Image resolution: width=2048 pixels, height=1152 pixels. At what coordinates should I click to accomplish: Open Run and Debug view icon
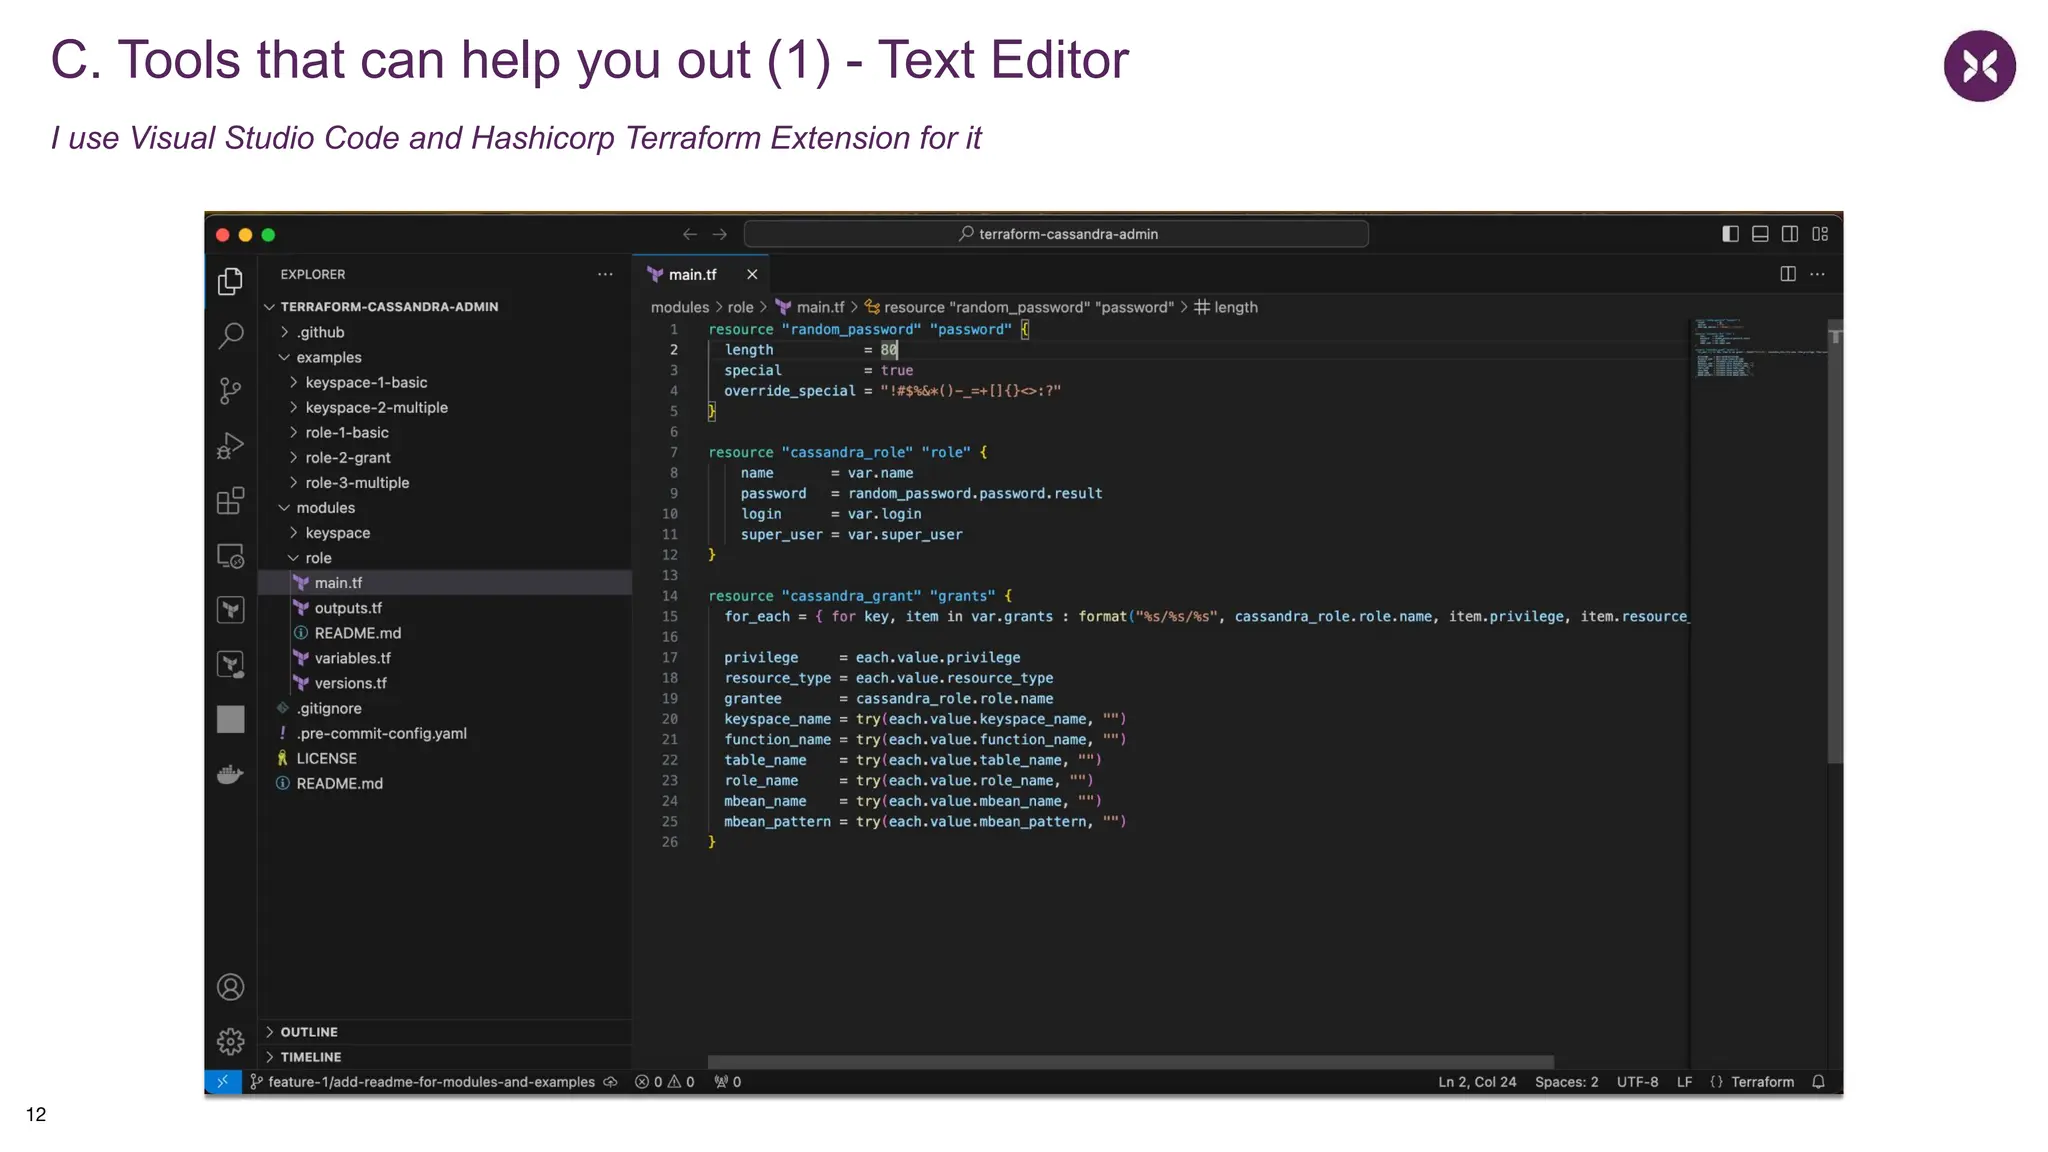pyautogui.click(x=231, y=445)
